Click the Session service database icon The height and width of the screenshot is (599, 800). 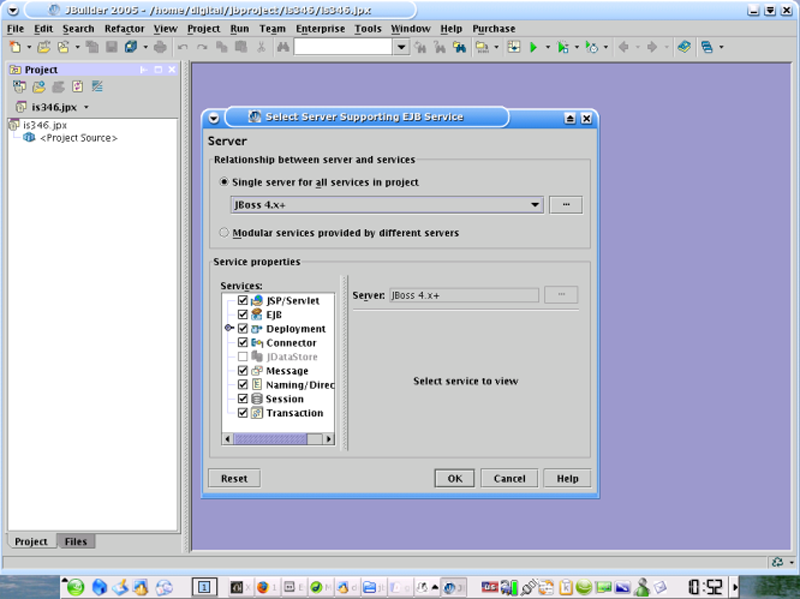point(257,398)
